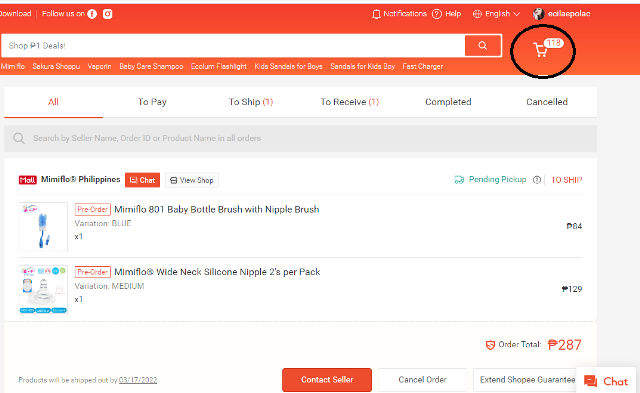Switch to the To Pay tab
Image resolution: width=640 pixels, height=393 pixels.
coord(152,102)
